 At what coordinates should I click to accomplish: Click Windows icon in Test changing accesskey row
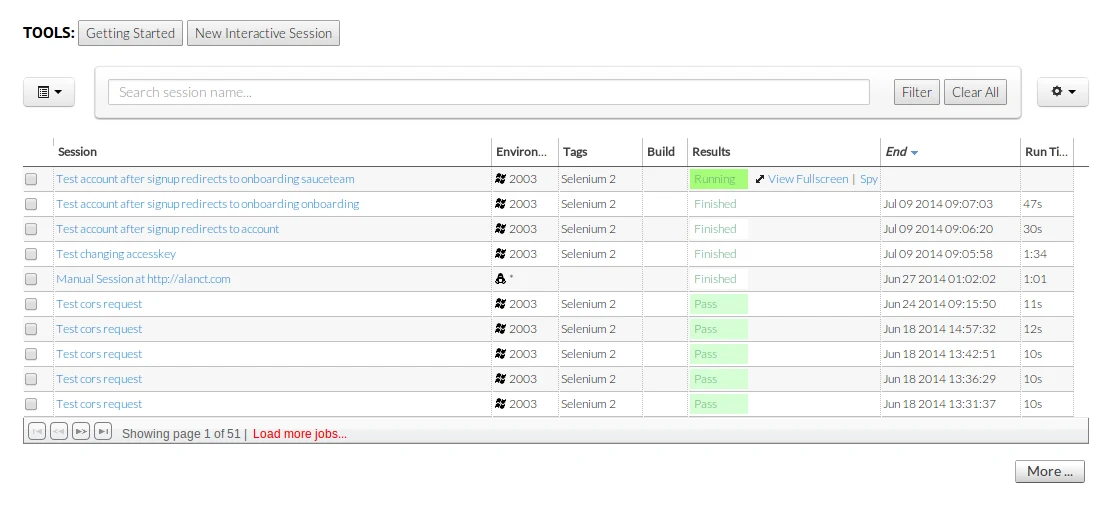(500, 254)
